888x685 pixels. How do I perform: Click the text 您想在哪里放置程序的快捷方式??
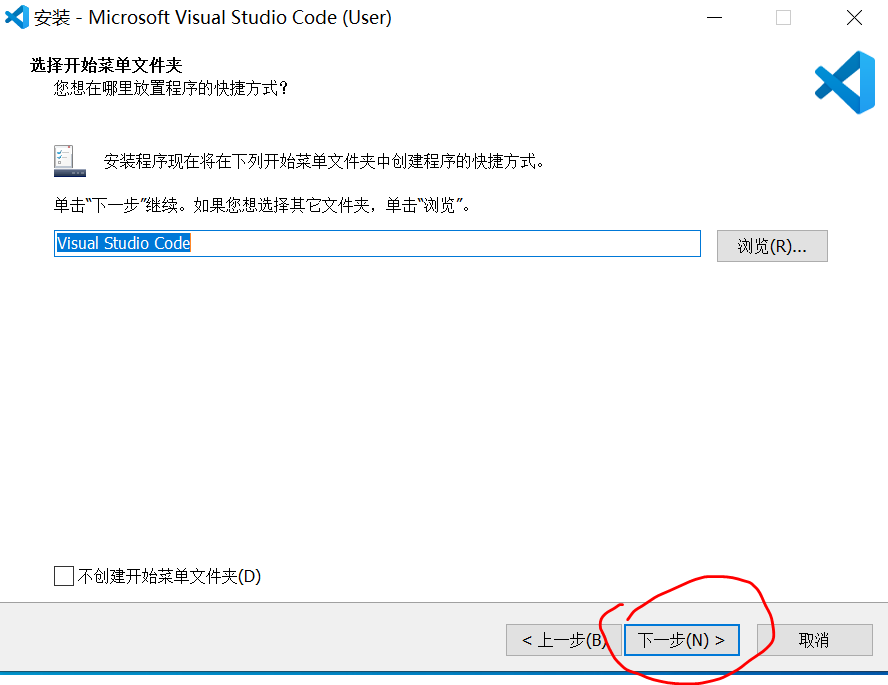pos(171,88)
